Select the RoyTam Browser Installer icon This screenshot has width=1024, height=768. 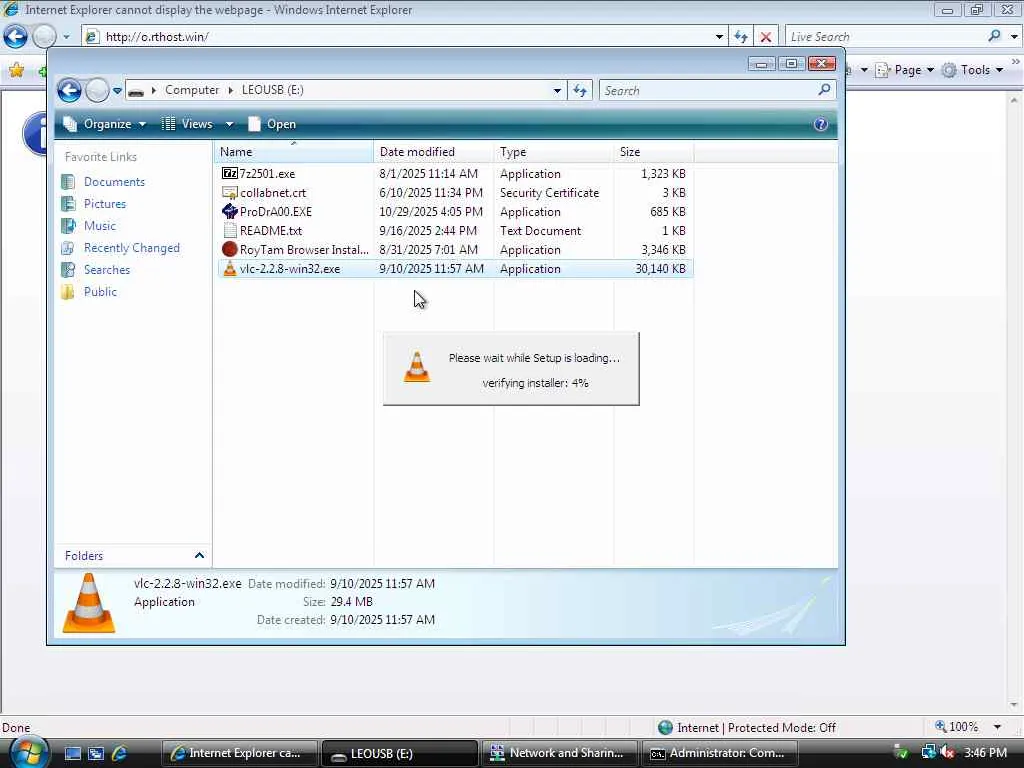click(x=229, y=249)
